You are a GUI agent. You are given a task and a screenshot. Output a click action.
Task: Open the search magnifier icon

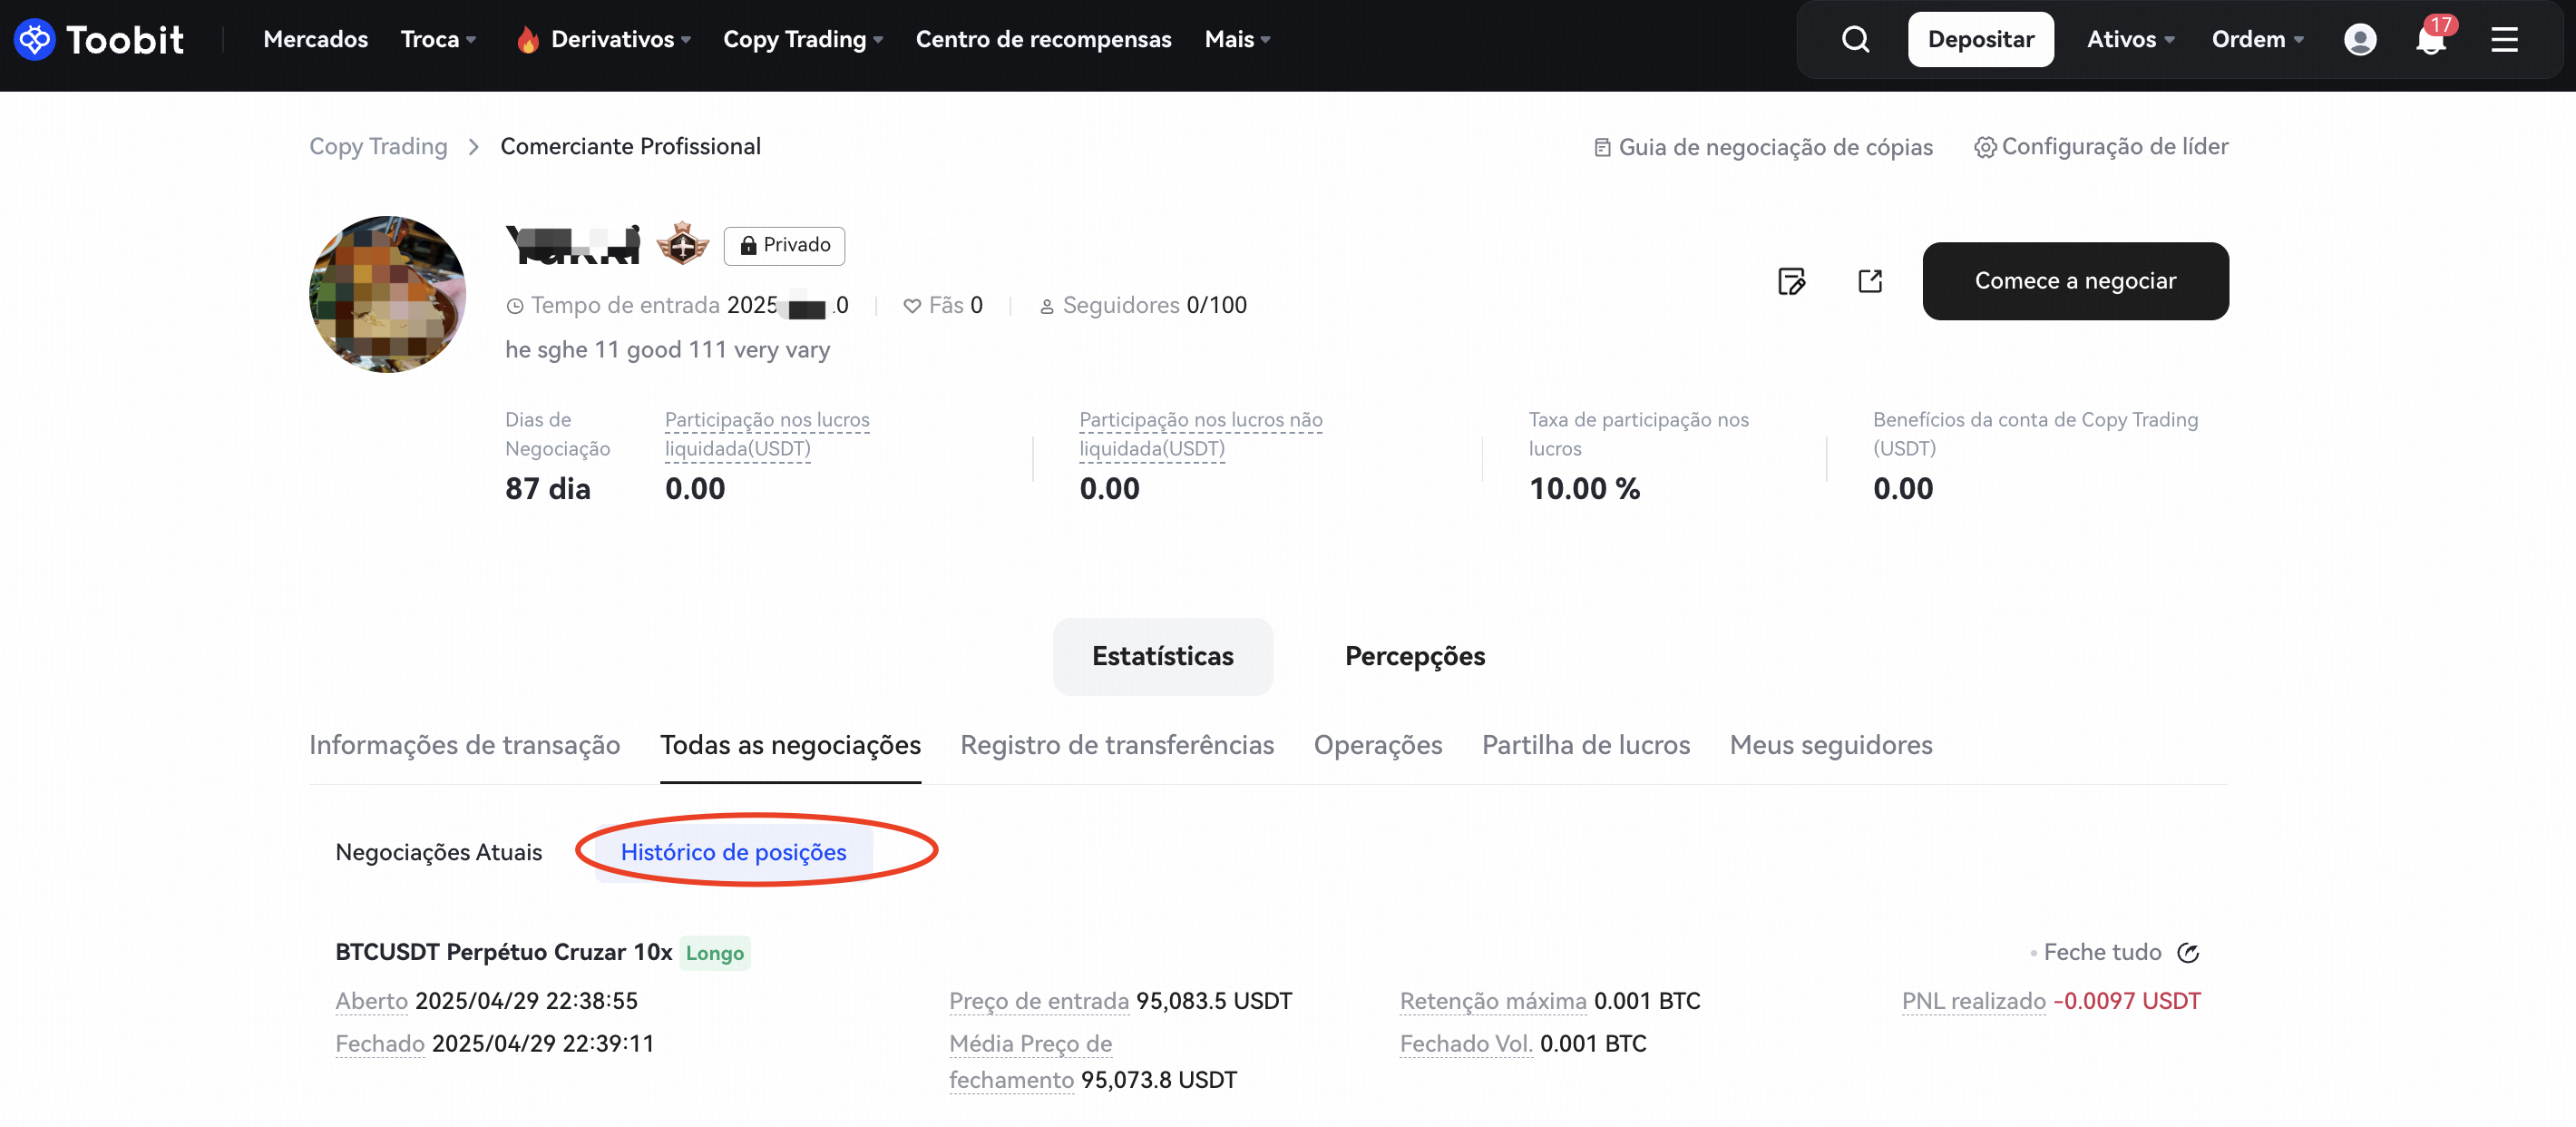[1855, 39]
